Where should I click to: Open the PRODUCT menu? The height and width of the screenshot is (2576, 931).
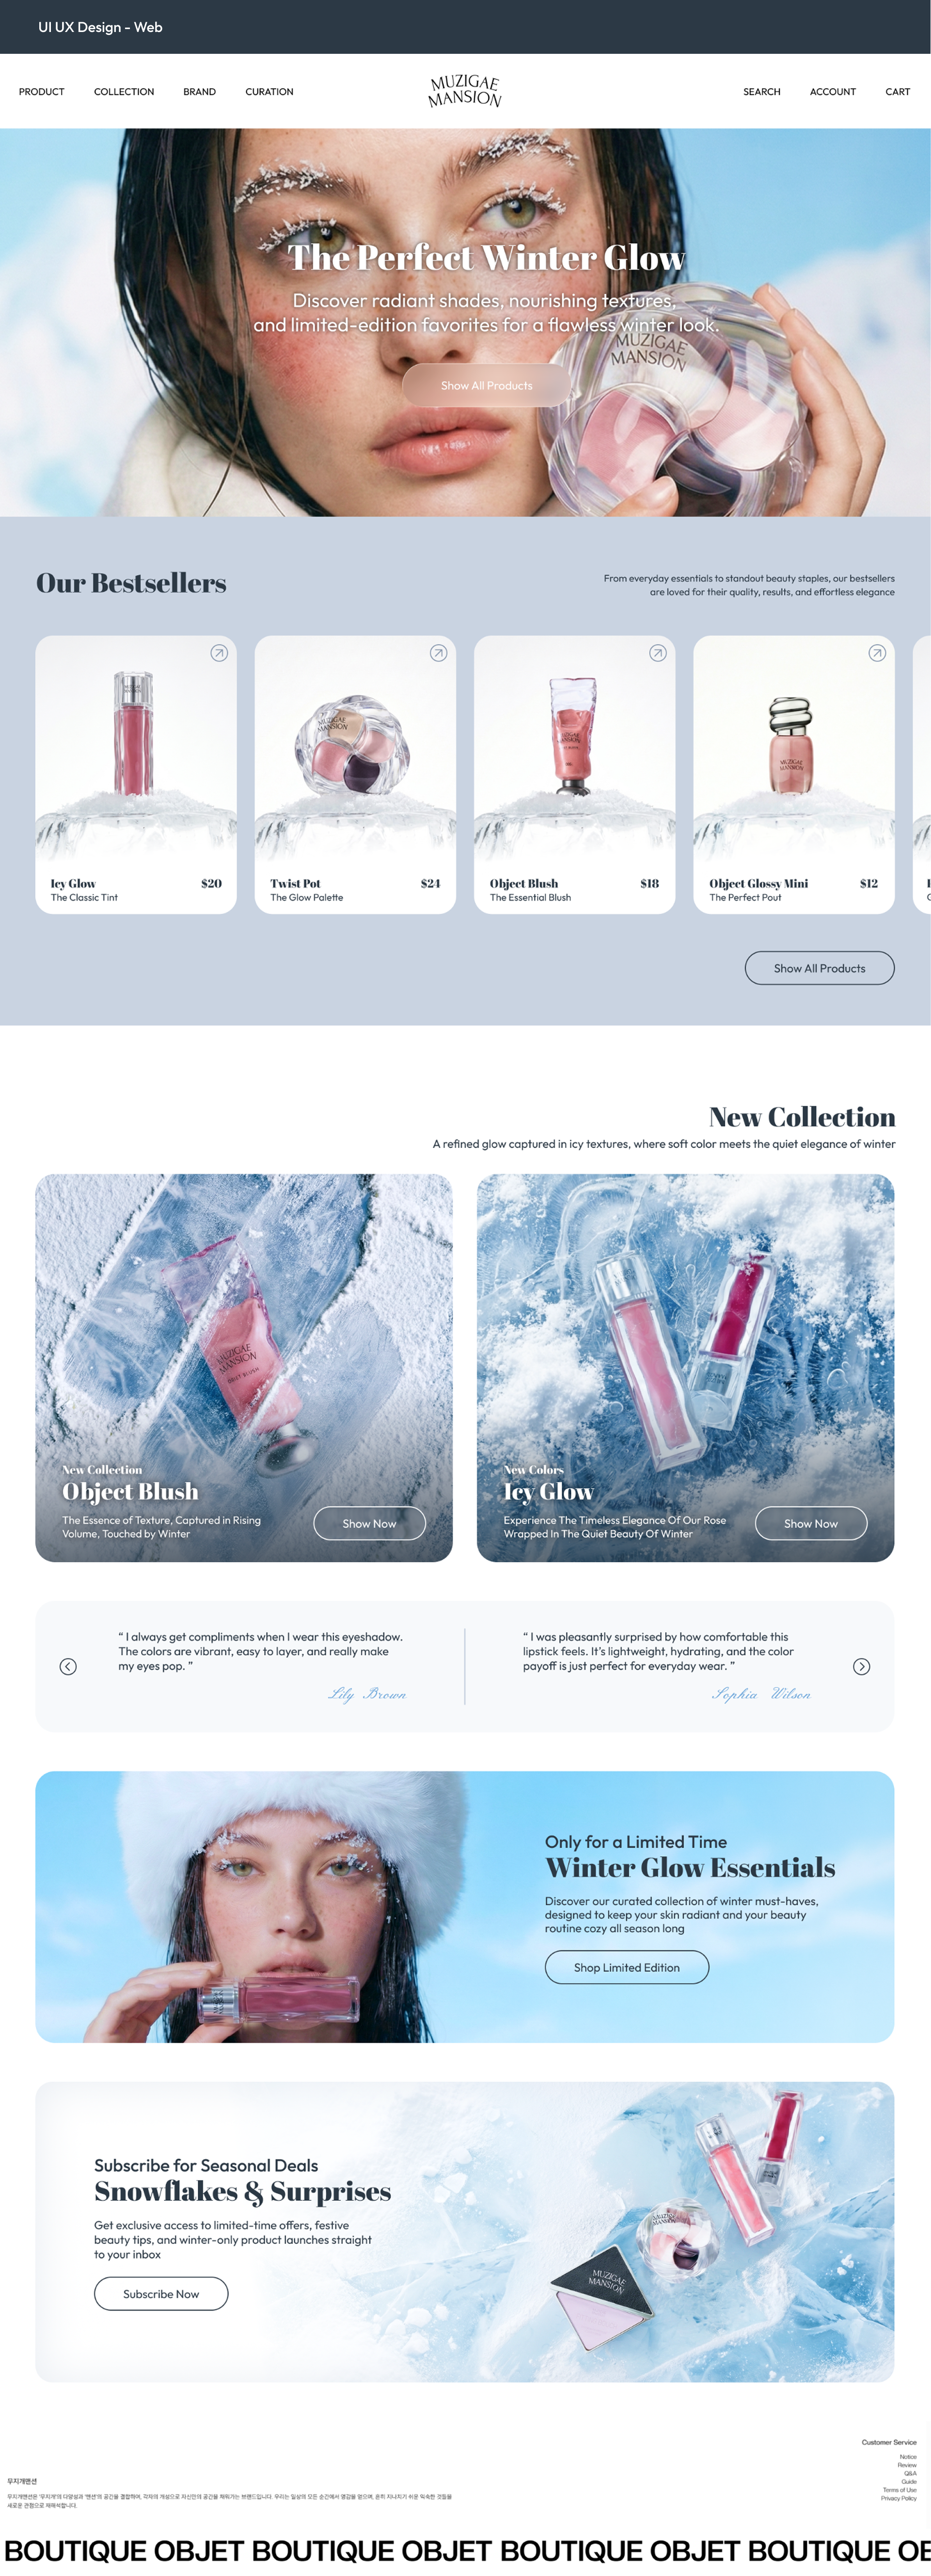pyautogui.click(x=41, y=92)
